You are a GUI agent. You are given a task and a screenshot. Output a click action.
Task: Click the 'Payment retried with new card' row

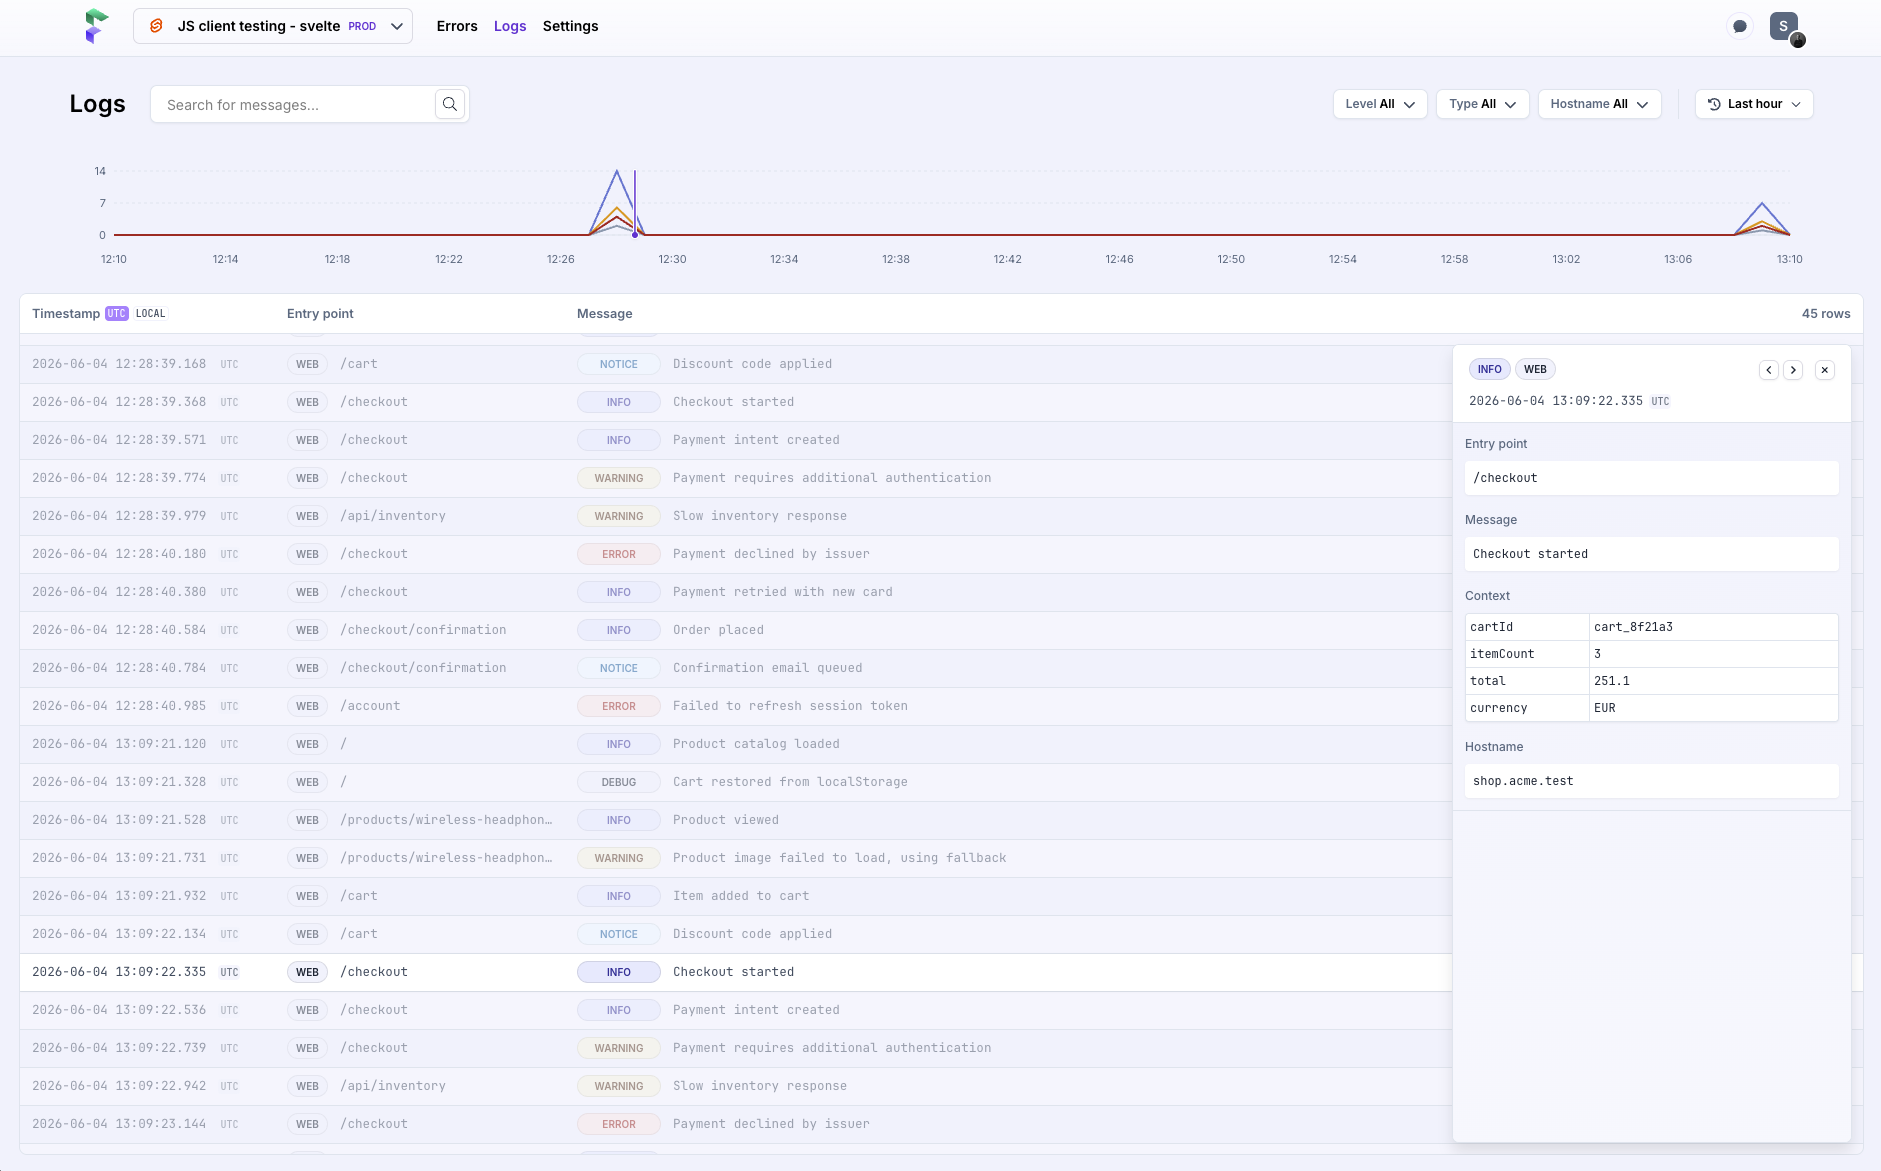click(x=735, y=592)
